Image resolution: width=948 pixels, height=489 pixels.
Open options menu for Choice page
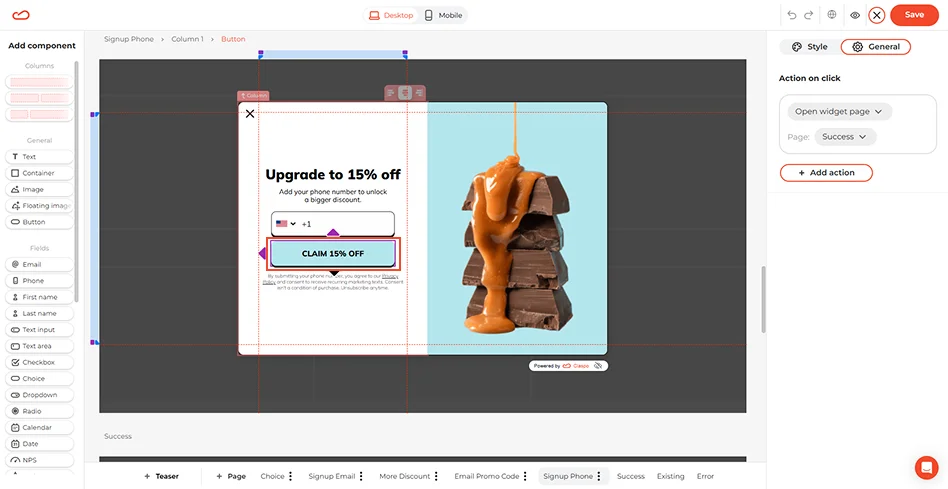pos(291,476)
